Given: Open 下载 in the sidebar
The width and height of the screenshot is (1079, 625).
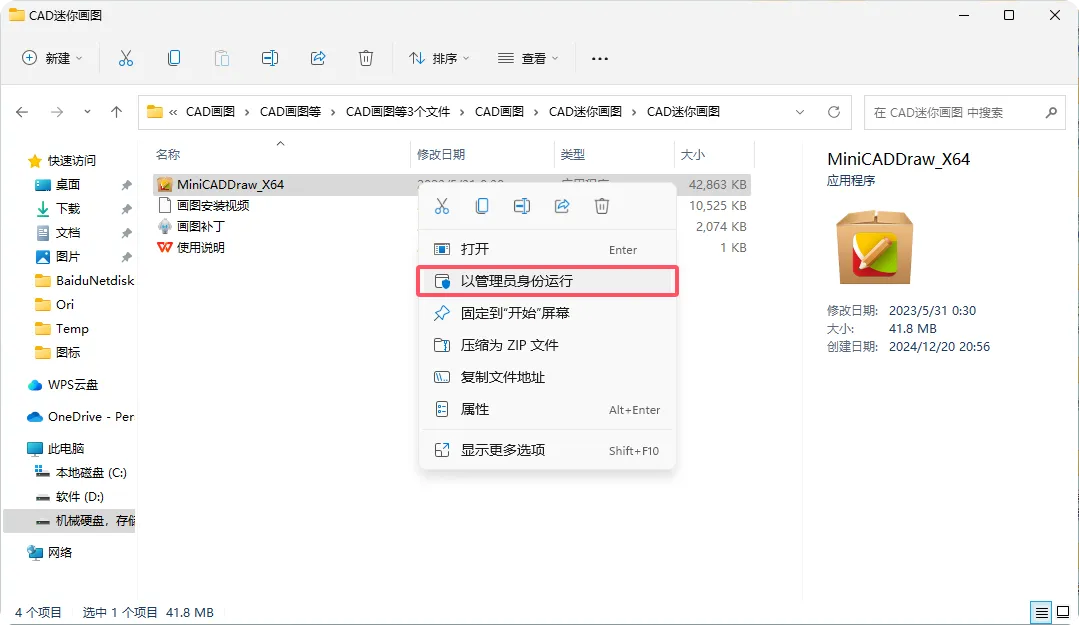Looking at the screenshot, I should 67,209.
